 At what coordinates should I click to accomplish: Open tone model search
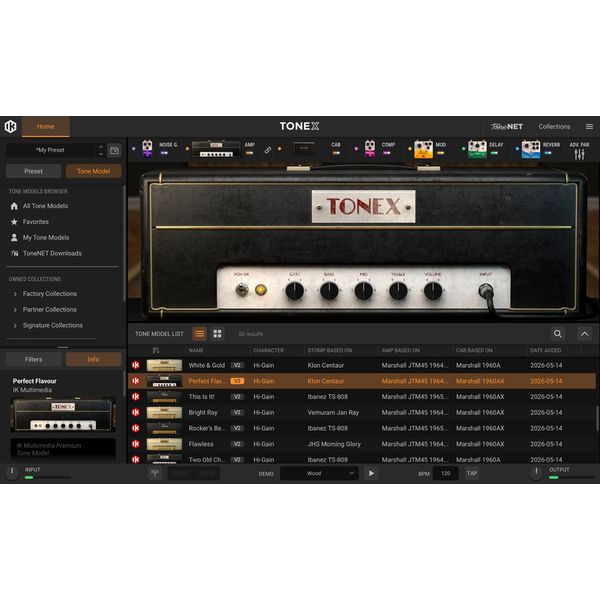point(558,334)
